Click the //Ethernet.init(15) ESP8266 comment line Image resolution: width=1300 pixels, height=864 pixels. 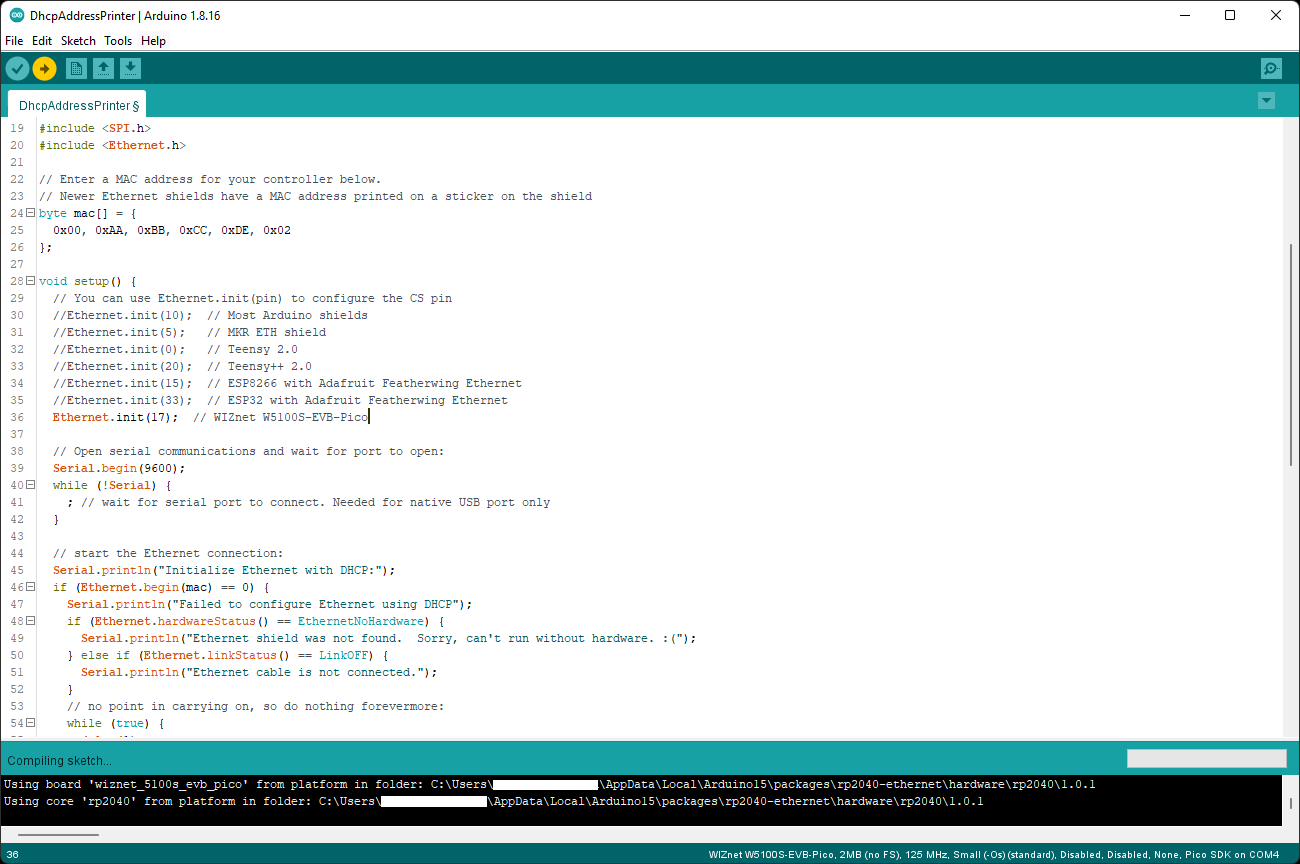tap(287, 383)
